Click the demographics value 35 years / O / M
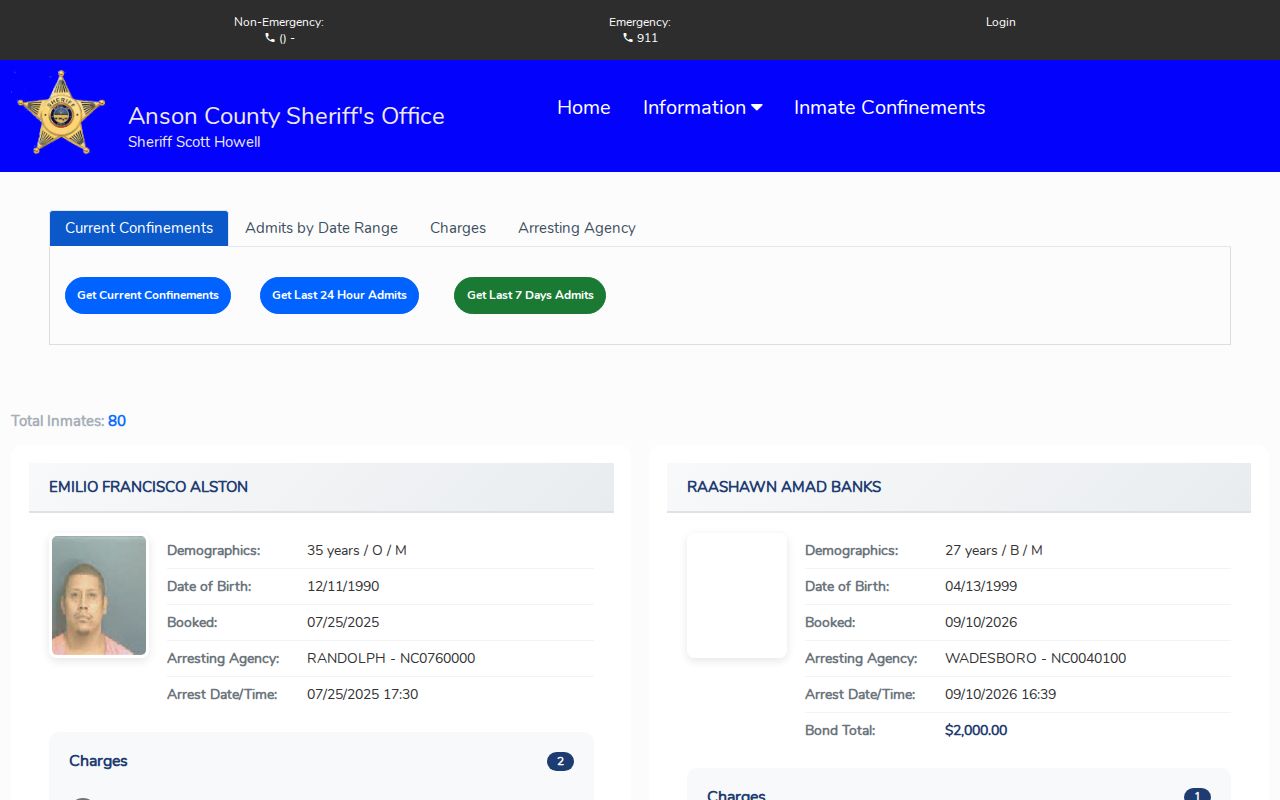 (357, 550)
